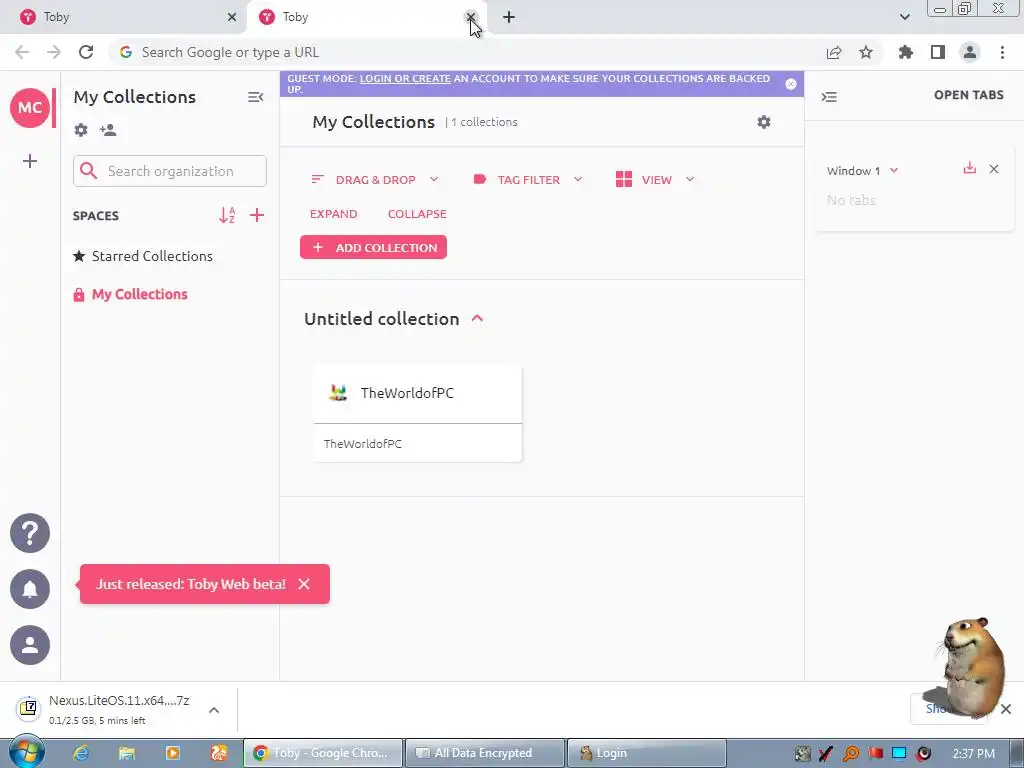Invite a member with the add-person icon
This screenshot has height=768, width=1024.
[108, 130]
